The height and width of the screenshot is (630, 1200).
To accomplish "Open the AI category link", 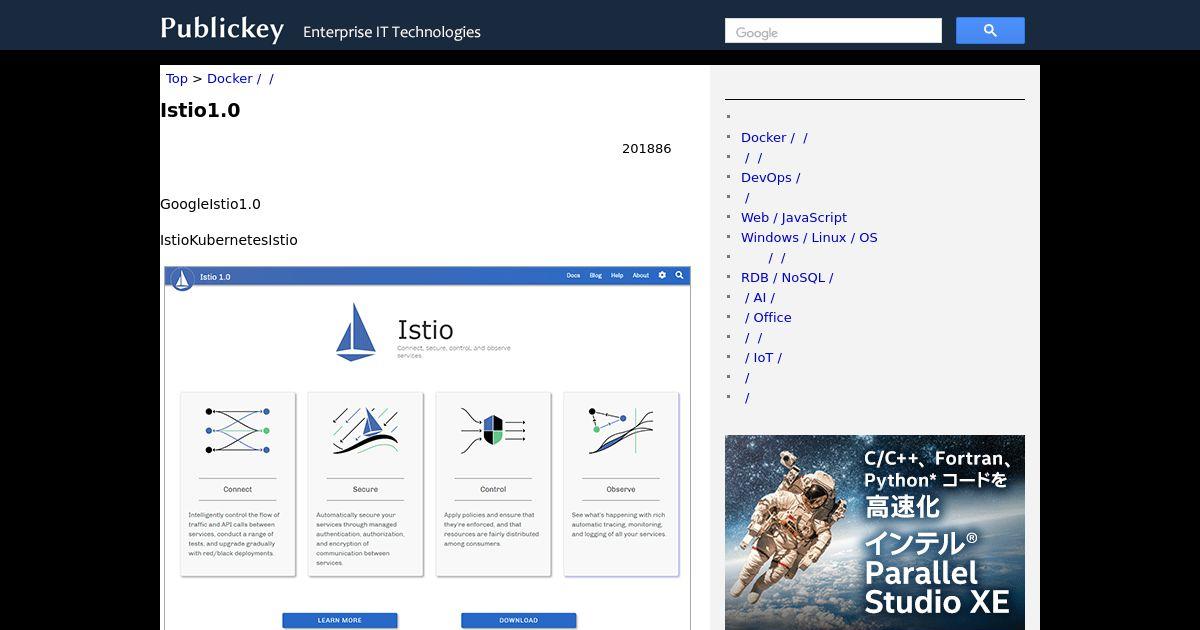I will (759, 297).
